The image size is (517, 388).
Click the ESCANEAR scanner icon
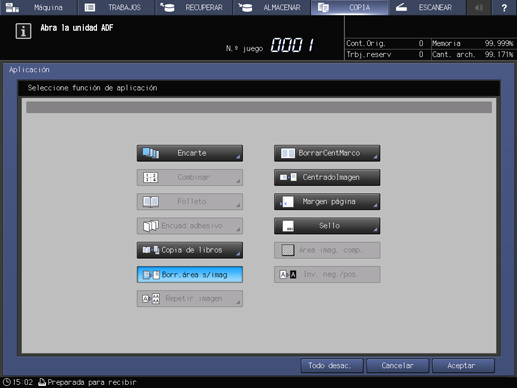pyautogui.click(x=401, y=7)
